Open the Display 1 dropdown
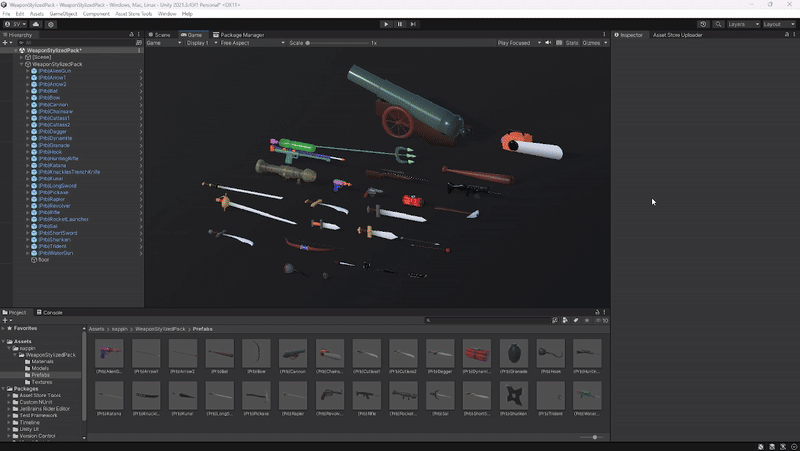The image size is (800, 451). point(202,43)
